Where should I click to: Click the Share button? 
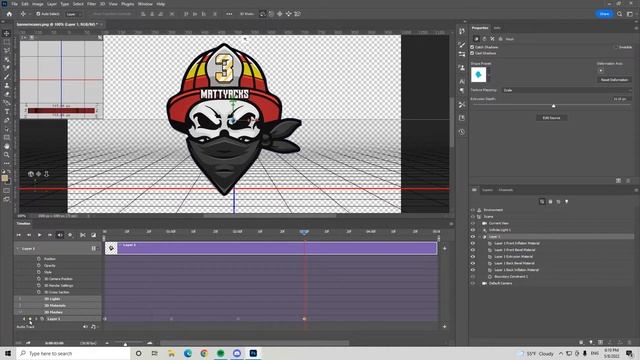point(604,14)
